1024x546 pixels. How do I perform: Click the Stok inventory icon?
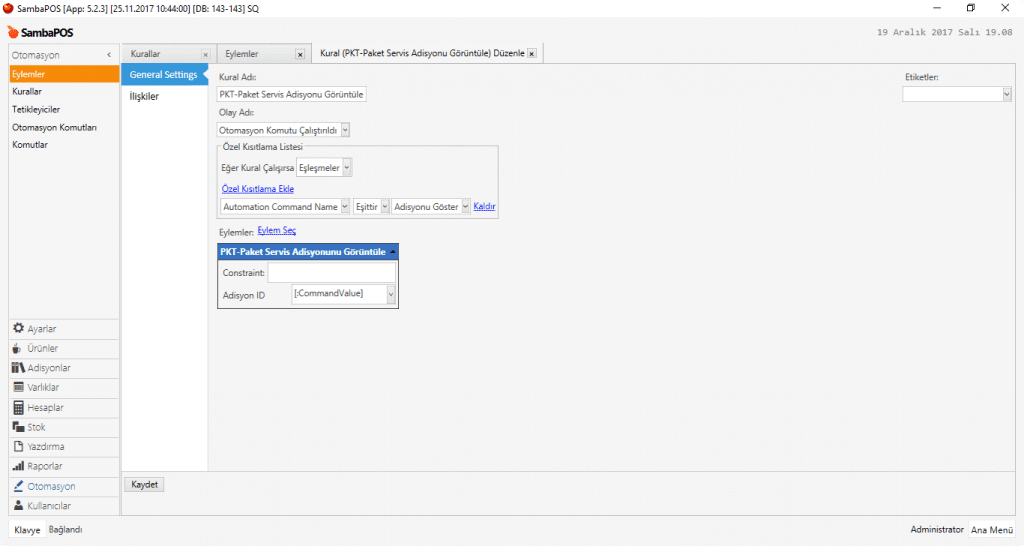click(18, 427)
